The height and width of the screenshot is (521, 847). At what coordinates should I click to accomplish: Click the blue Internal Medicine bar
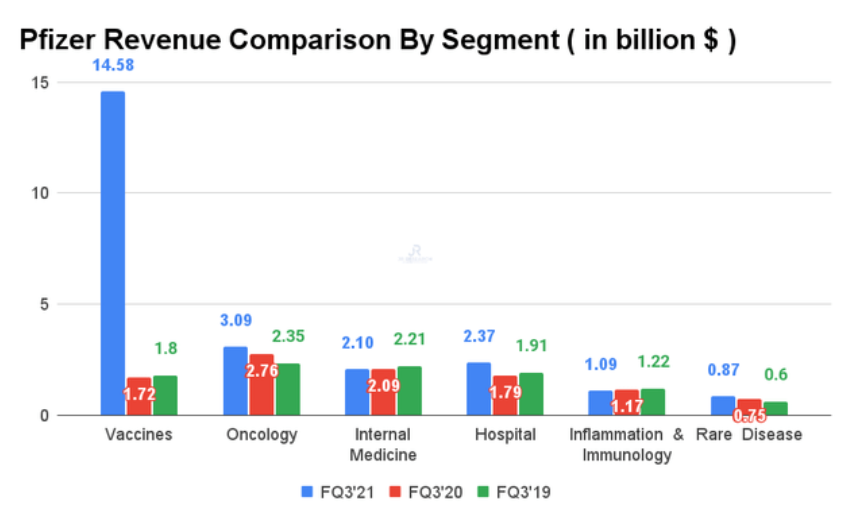click(357, 392)
